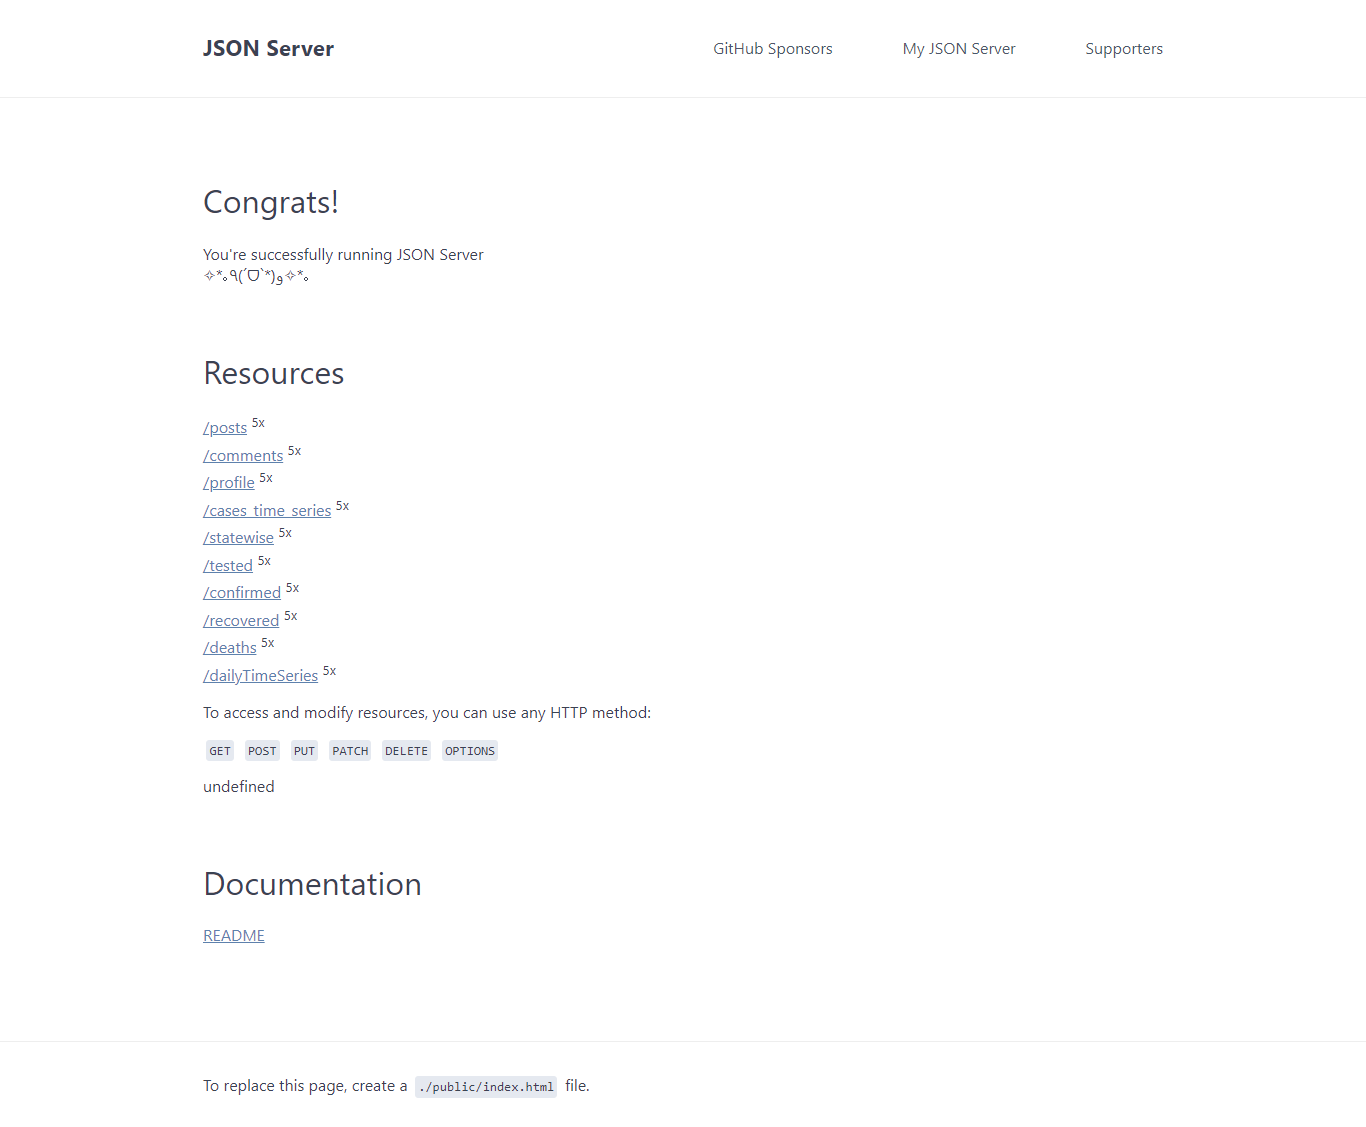
Task: Click the POST method label
Action: [x=262, y=751]
